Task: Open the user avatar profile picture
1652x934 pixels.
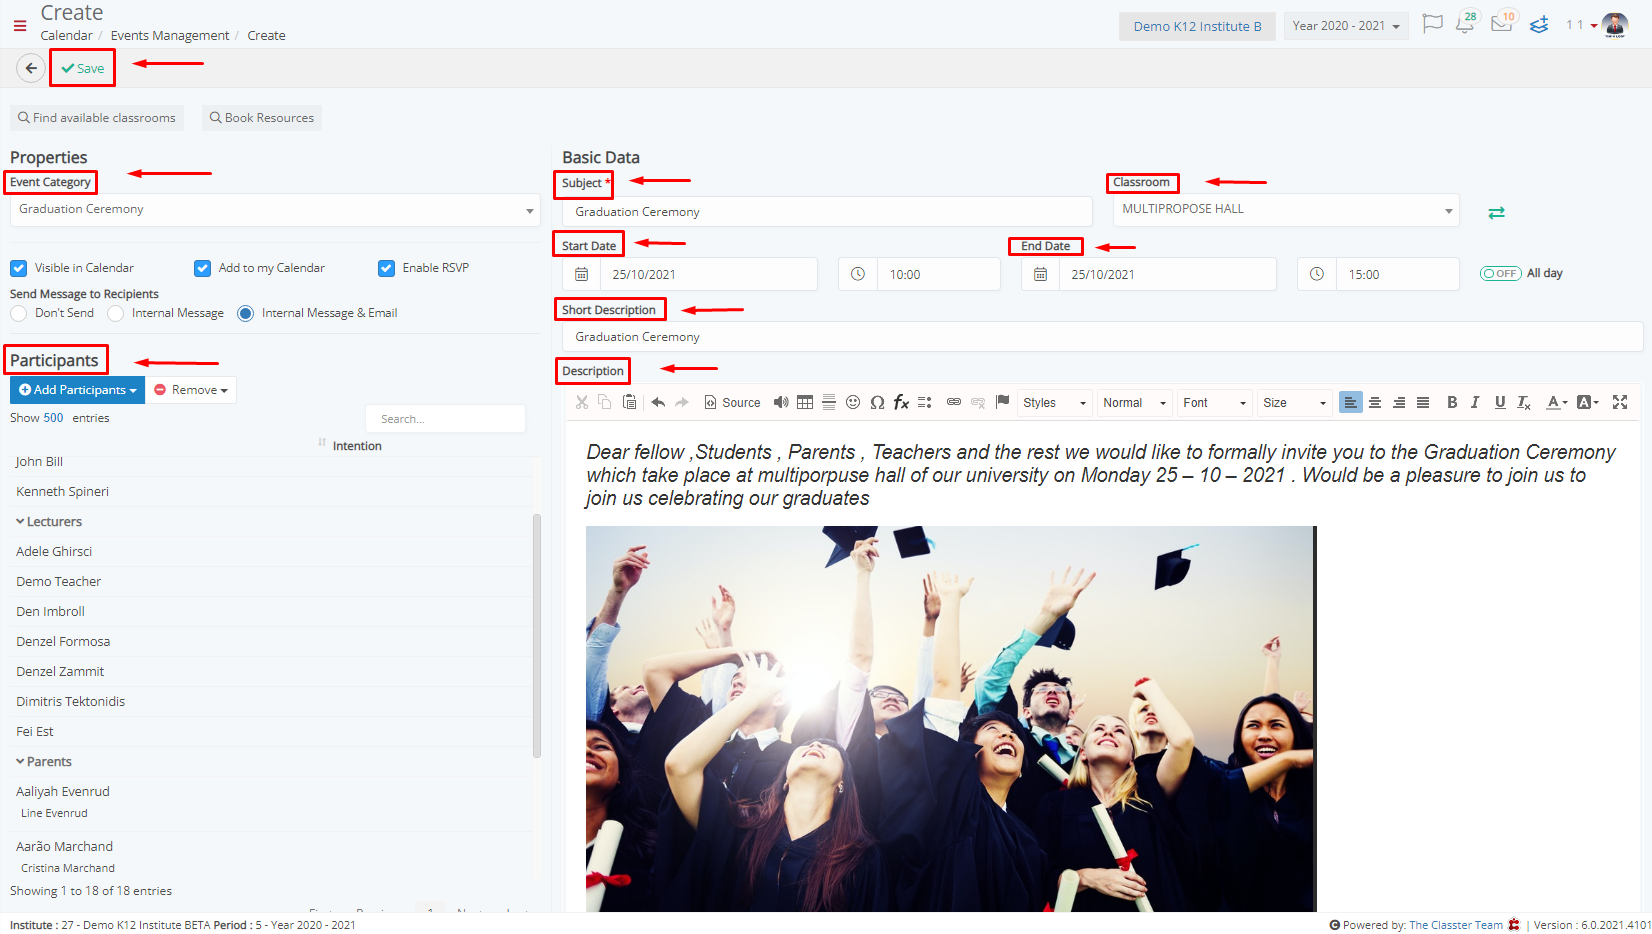Action: click(1615, 25)
